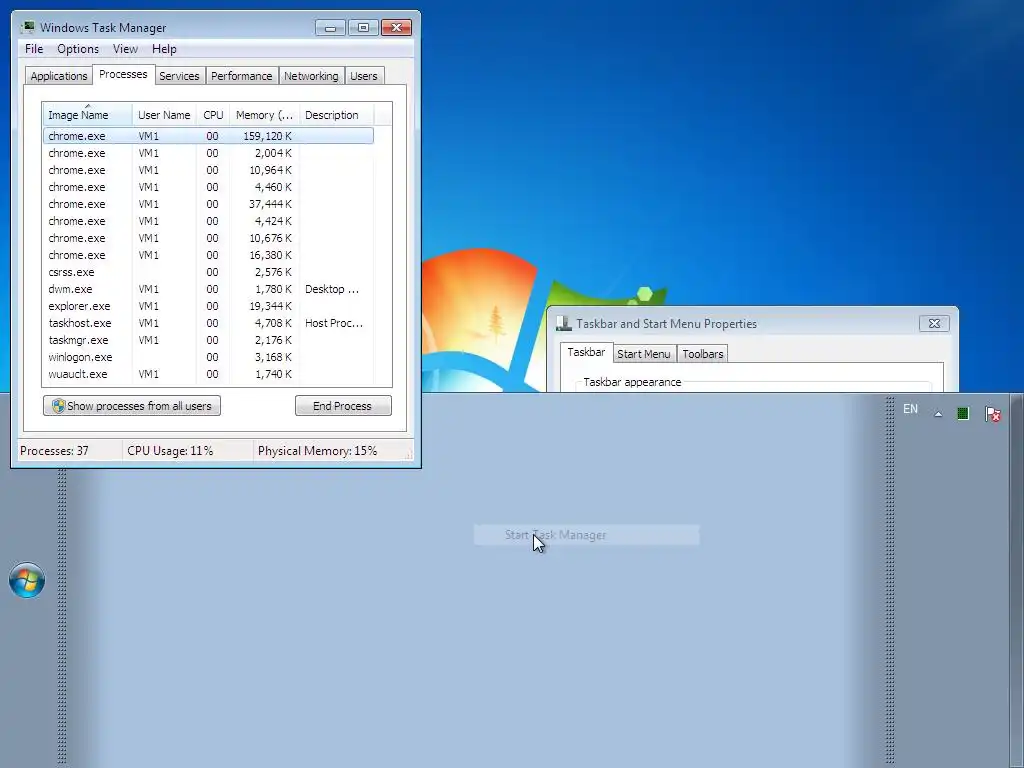Open the Toolbars tab in Properties
The height and width of the screenshot is (768, 1024).
pyautogui.click(x=703, y=354)
